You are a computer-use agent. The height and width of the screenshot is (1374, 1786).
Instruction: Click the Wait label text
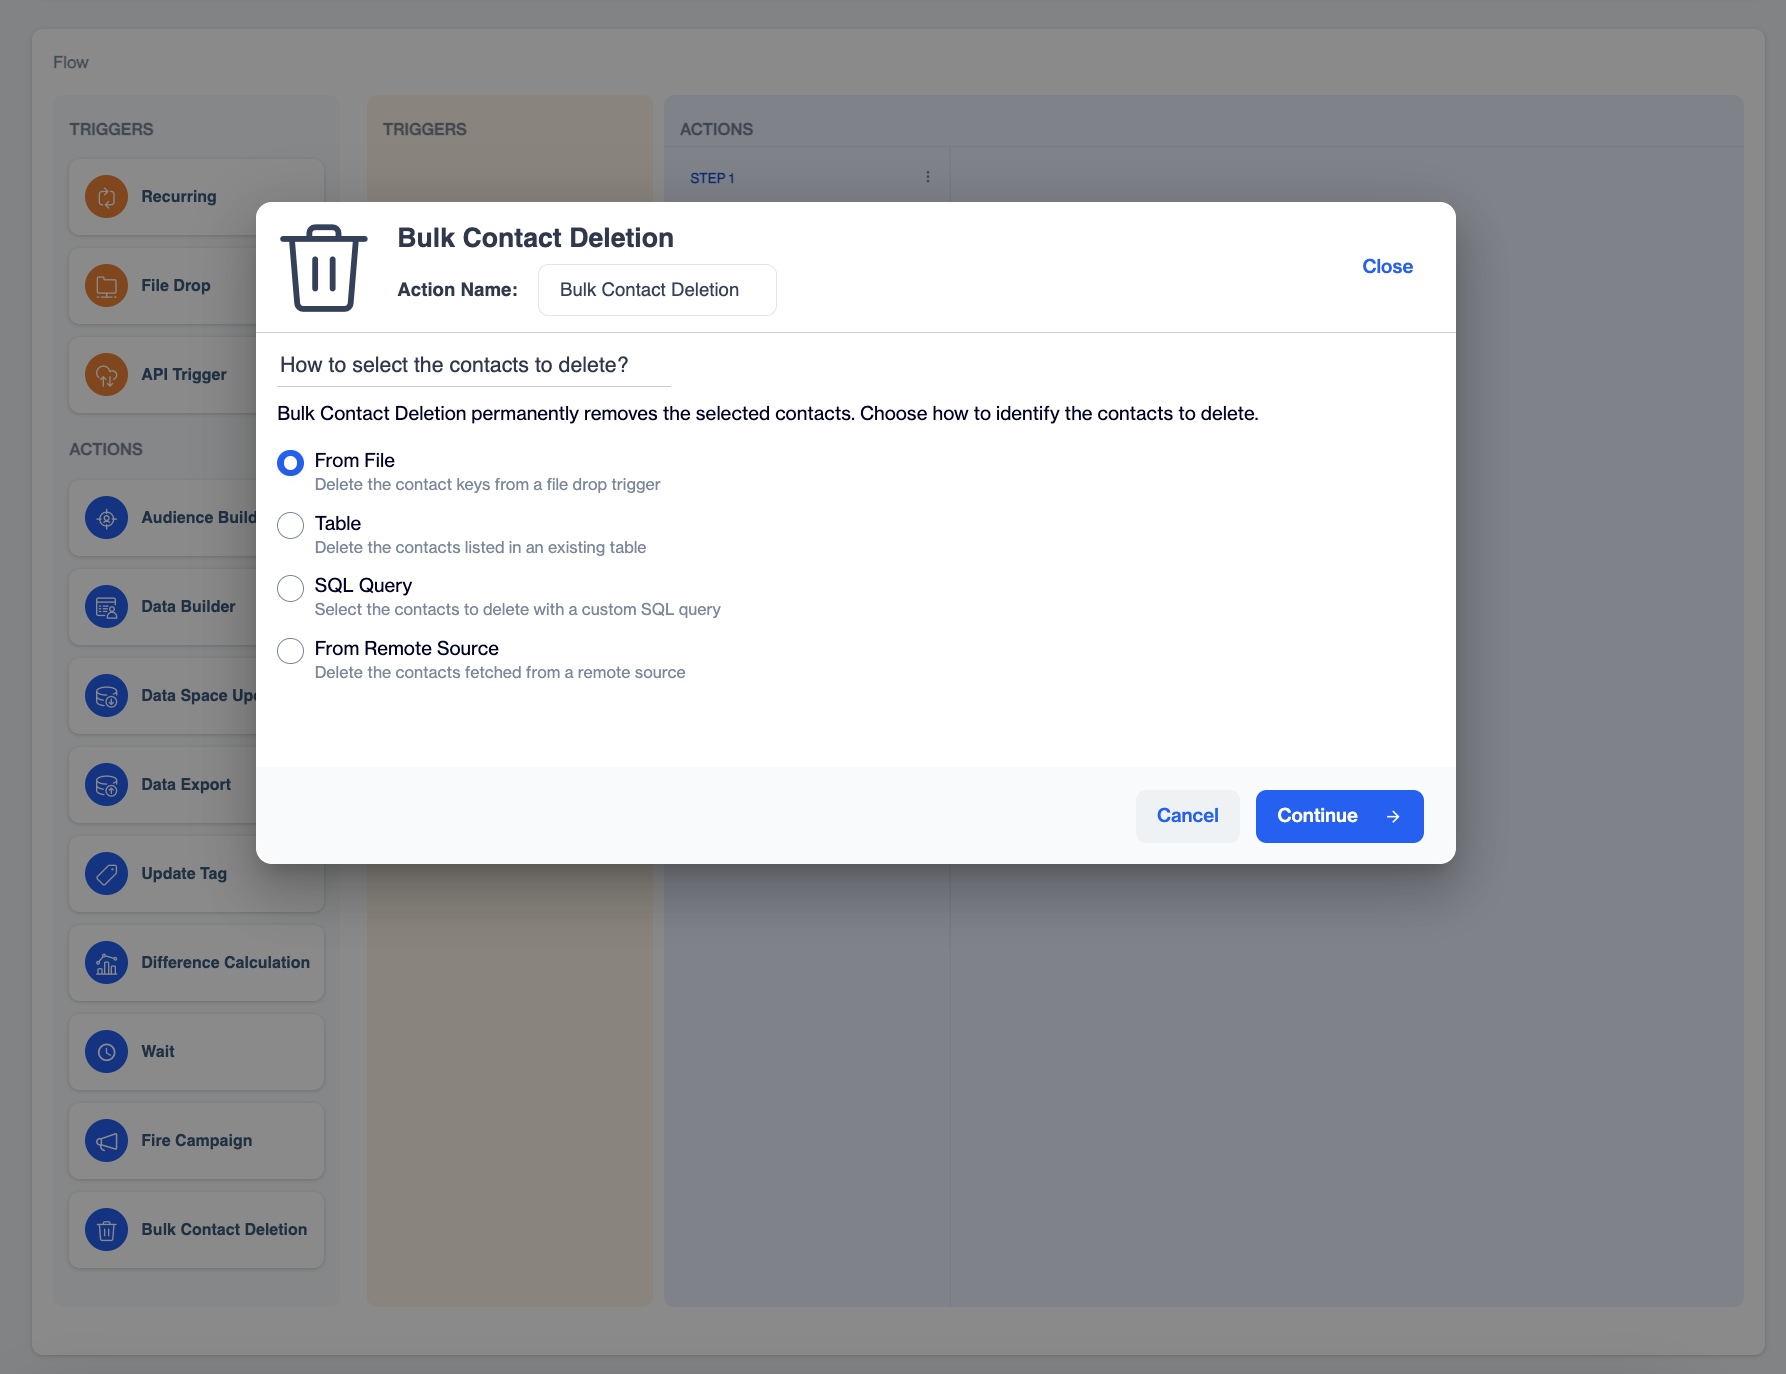pyautogui.click(x=158, y=1051)
